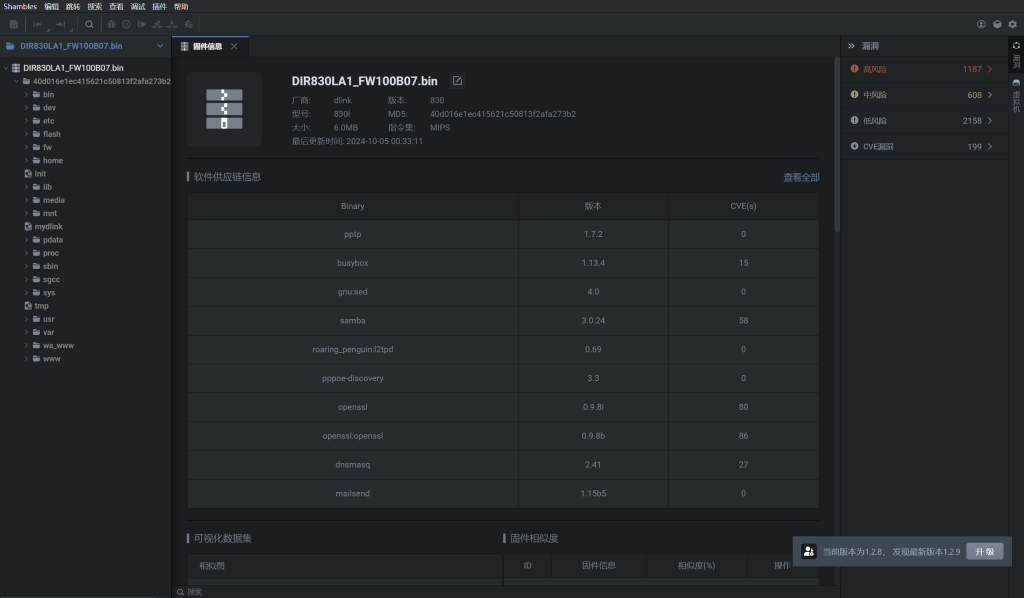Click the search magnifier toolbar icon
Image resolution: width=1024 pixels, height=598 pixels.
(x=89, y=24)
